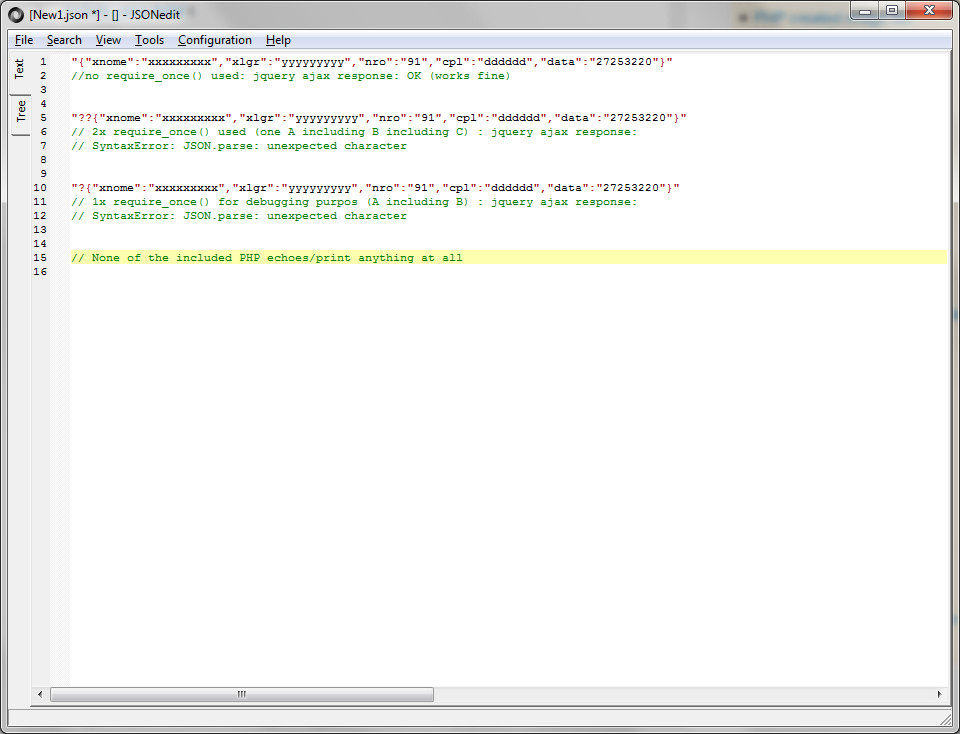Maximize the JSONedit window
The width and height of the screenshot is (960, 734).
[892, 10]
